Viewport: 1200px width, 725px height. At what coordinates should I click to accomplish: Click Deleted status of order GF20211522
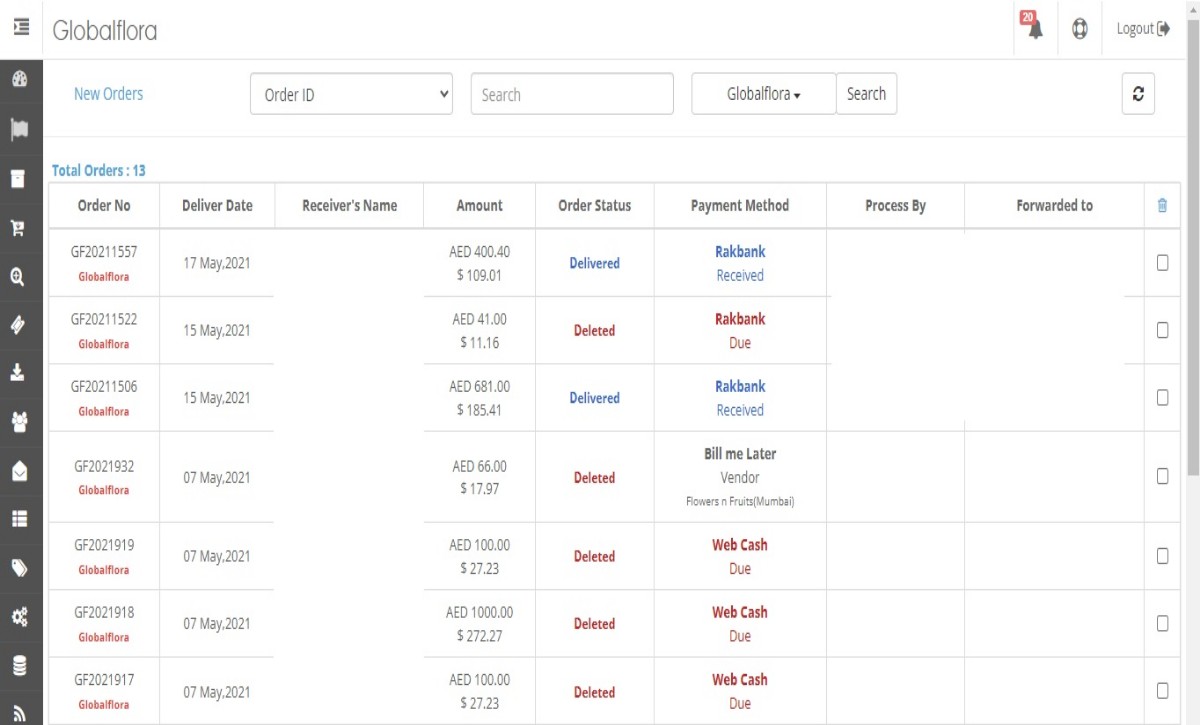click(x=594, y=330)
